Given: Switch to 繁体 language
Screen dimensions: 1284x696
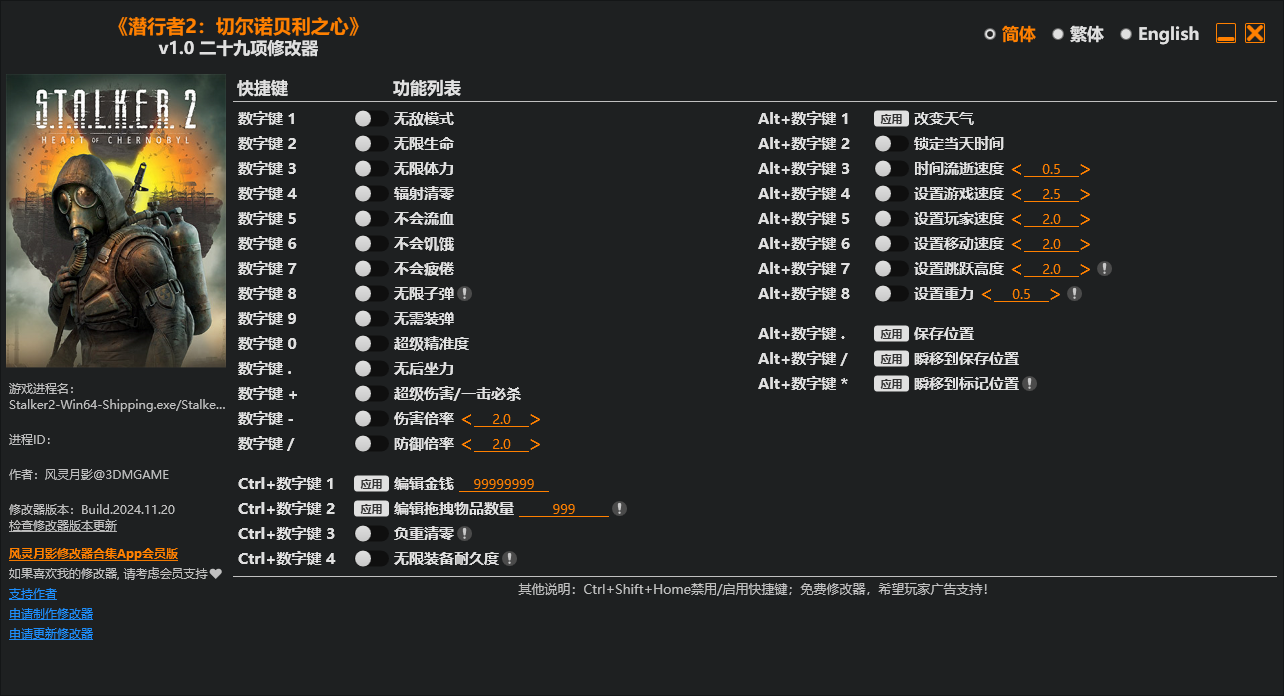Looking at the screenshot, I should (1088, 33).
